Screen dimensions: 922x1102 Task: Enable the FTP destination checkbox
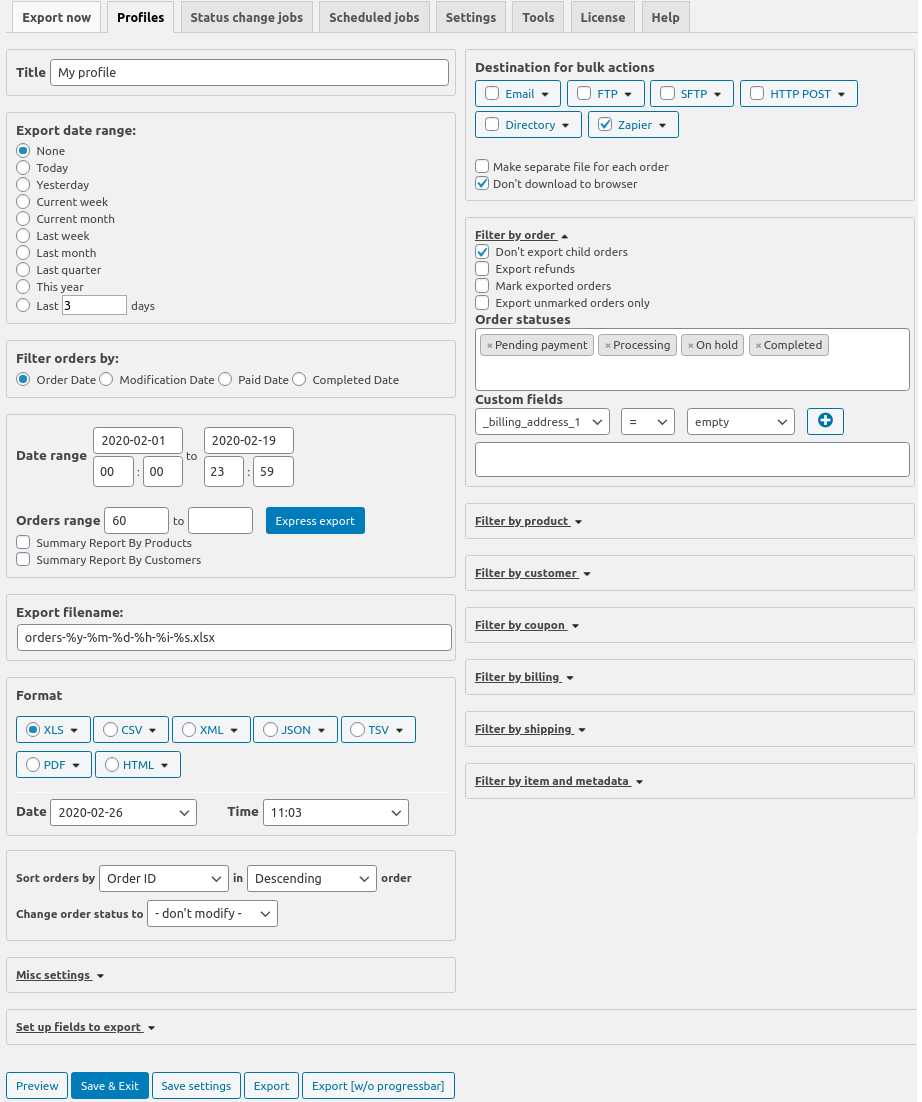[584, 93]
